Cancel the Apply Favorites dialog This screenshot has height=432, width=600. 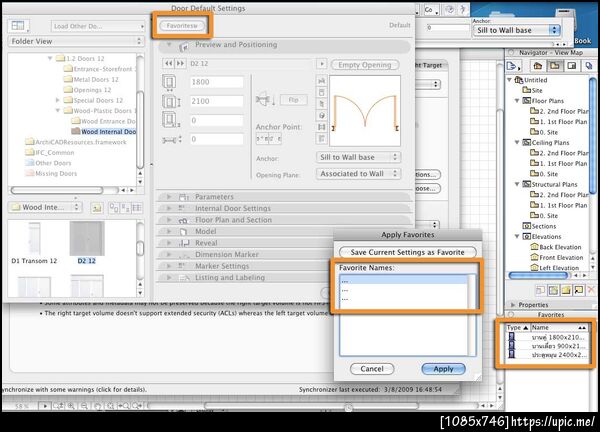[x=372, y=369]
